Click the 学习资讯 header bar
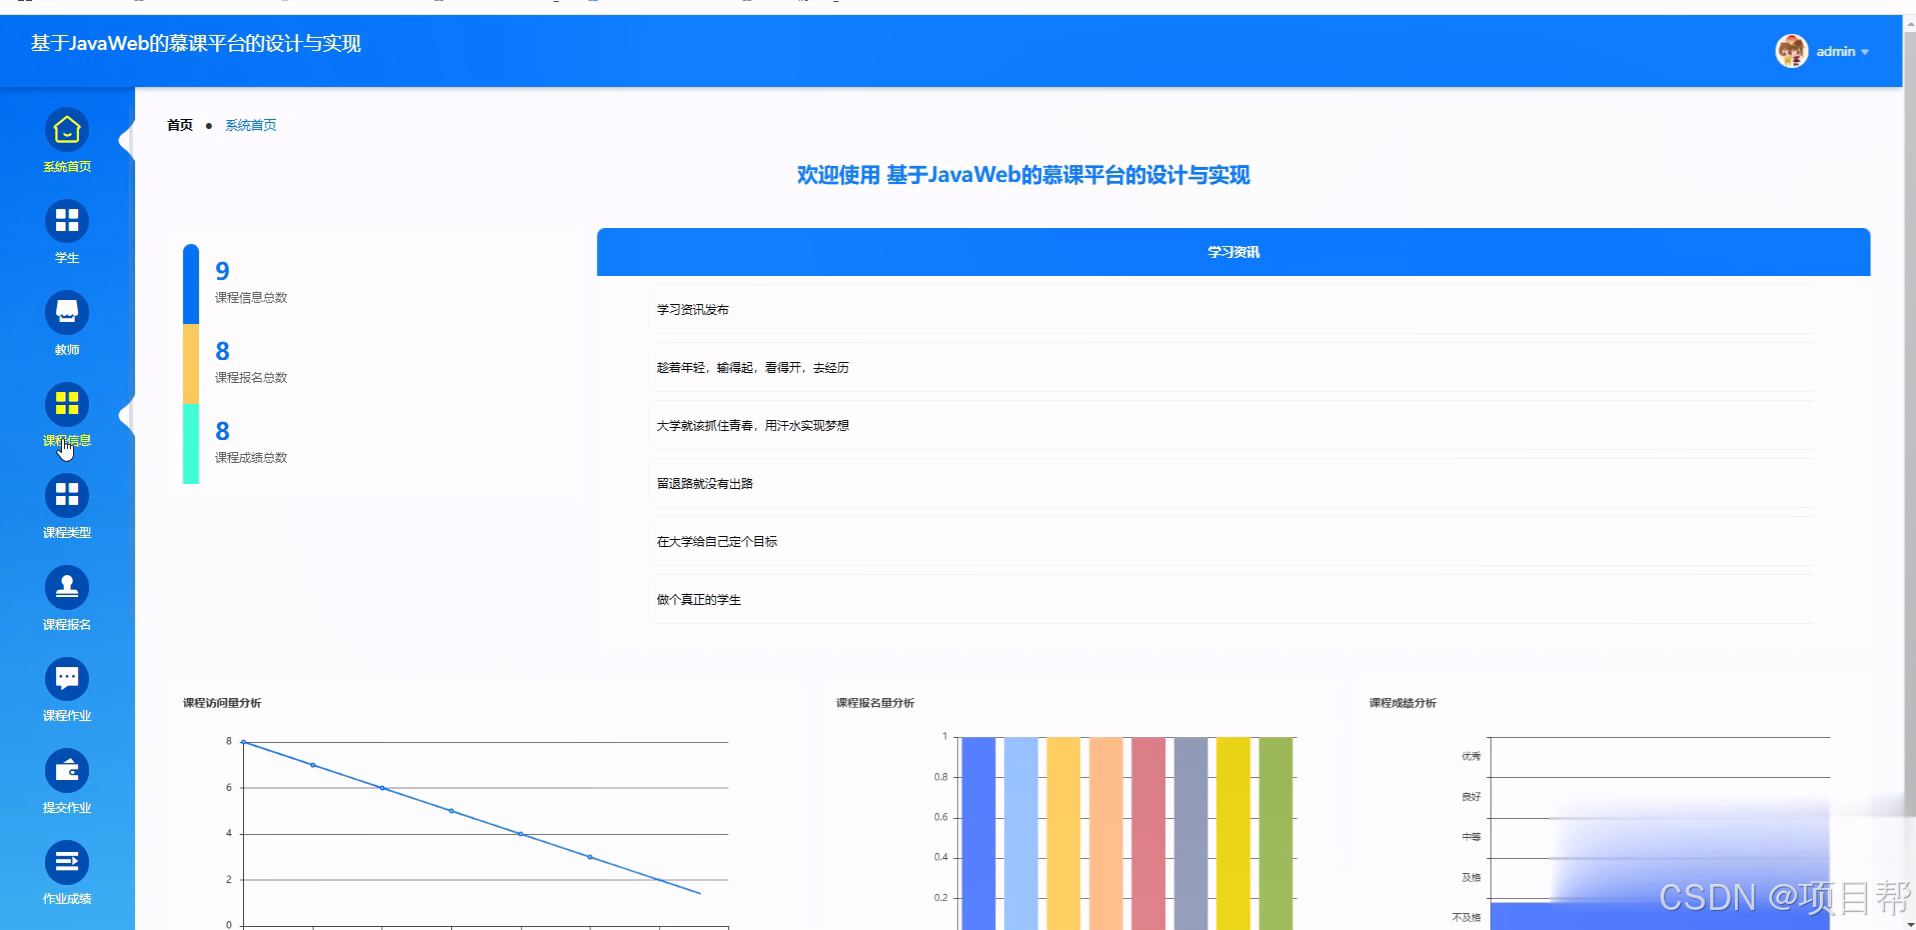Screen dimensions: 1916x930 [x=1232, y=251]
